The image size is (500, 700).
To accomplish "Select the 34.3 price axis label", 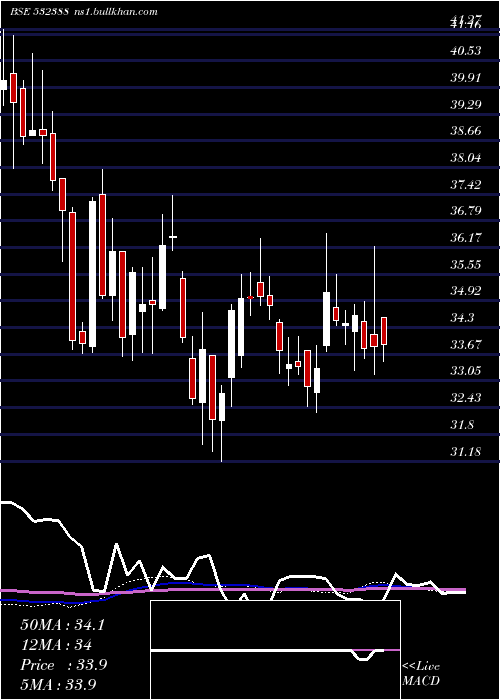I will (x=463, y=318).
